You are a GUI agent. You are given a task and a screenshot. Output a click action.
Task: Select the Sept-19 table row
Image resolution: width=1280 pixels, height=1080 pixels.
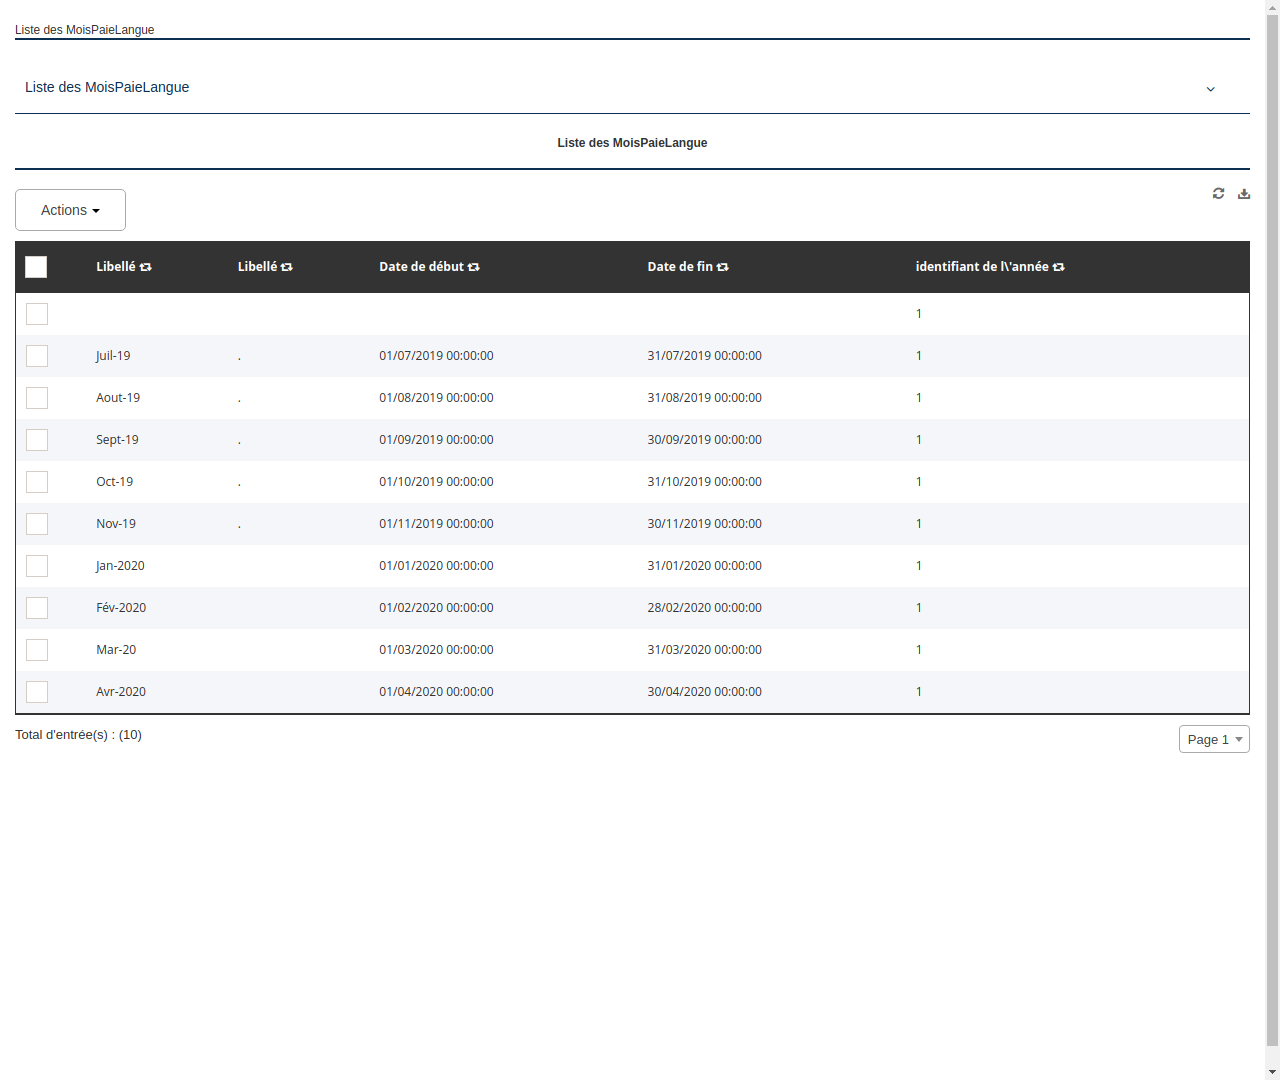(117, 439)
